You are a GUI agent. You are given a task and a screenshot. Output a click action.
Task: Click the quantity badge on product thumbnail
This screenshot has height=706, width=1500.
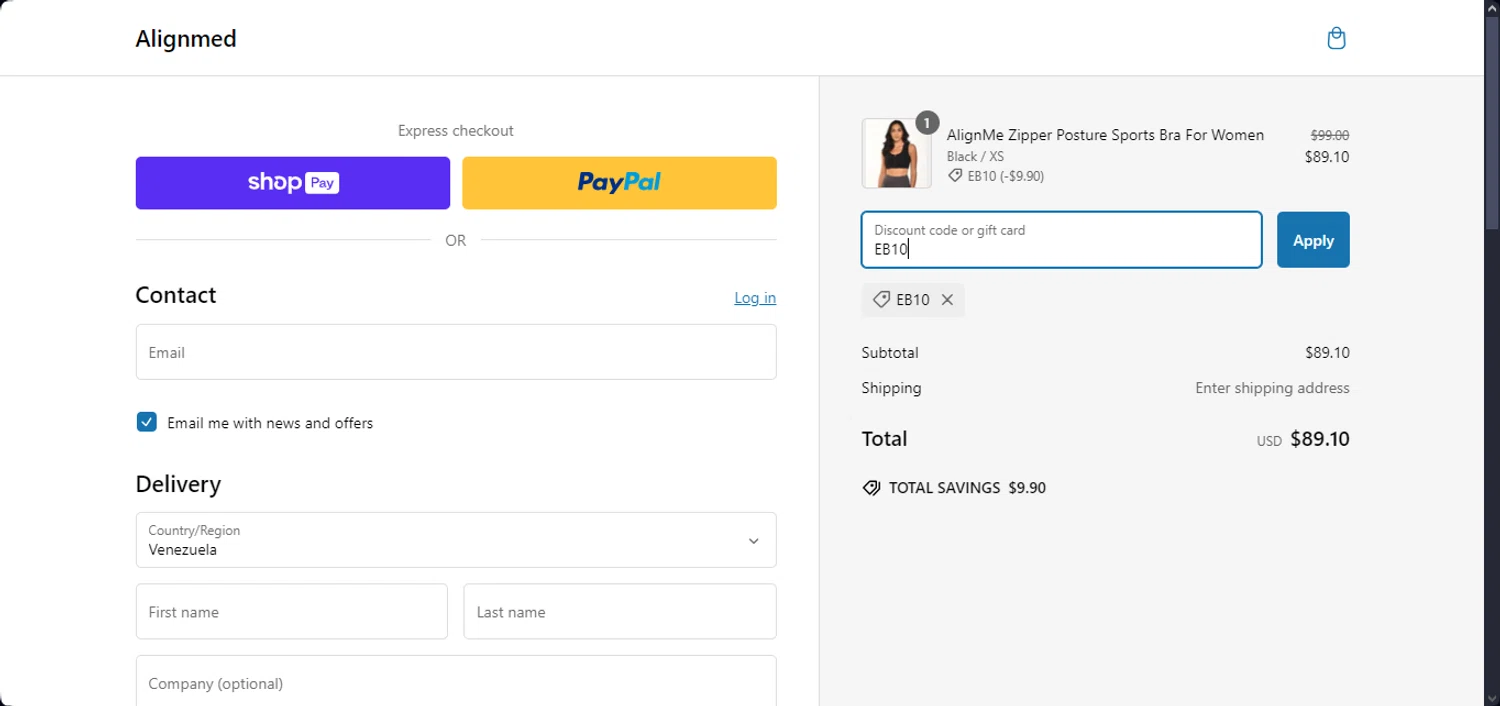coord(927,123)
